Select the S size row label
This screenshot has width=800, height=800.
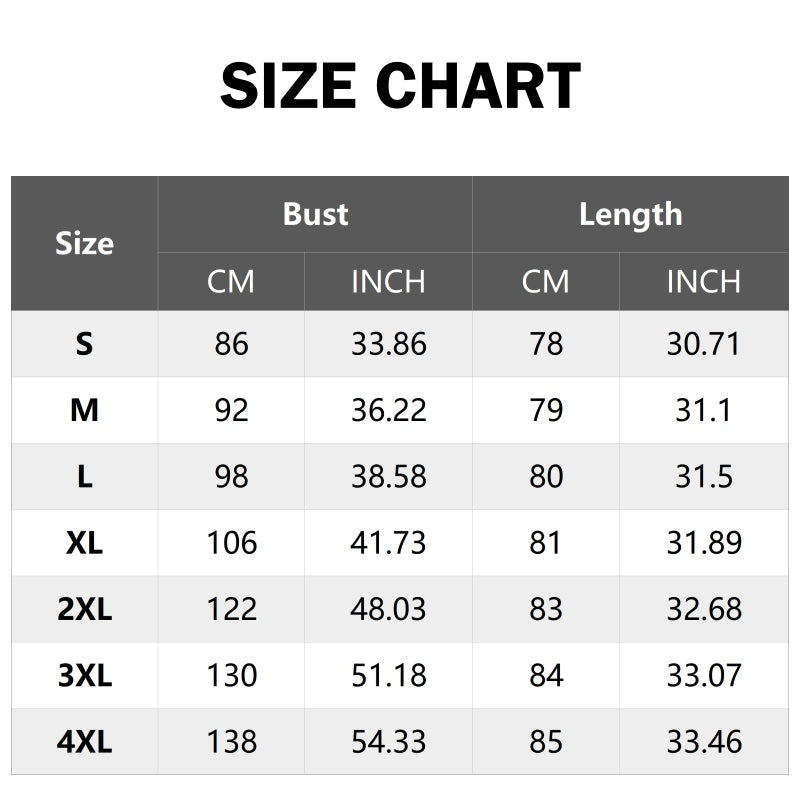[x=84, y=344]
